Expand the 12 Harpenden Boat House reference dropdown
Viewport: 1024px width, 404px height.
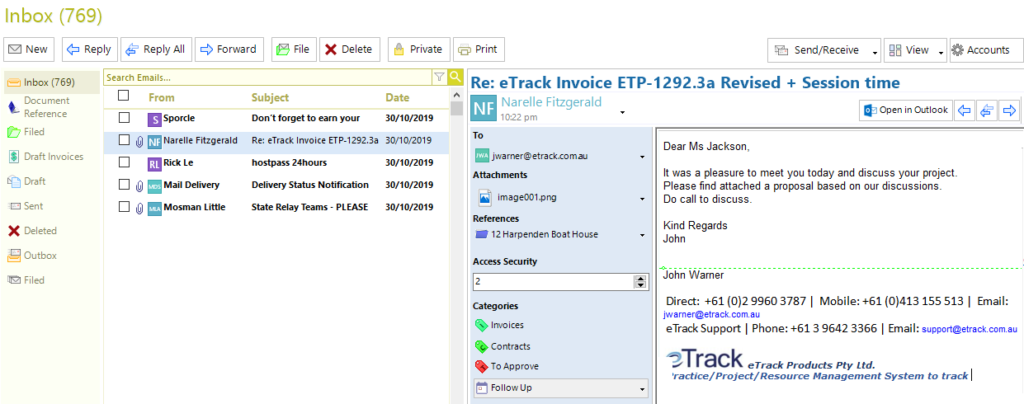pos(643,235)
